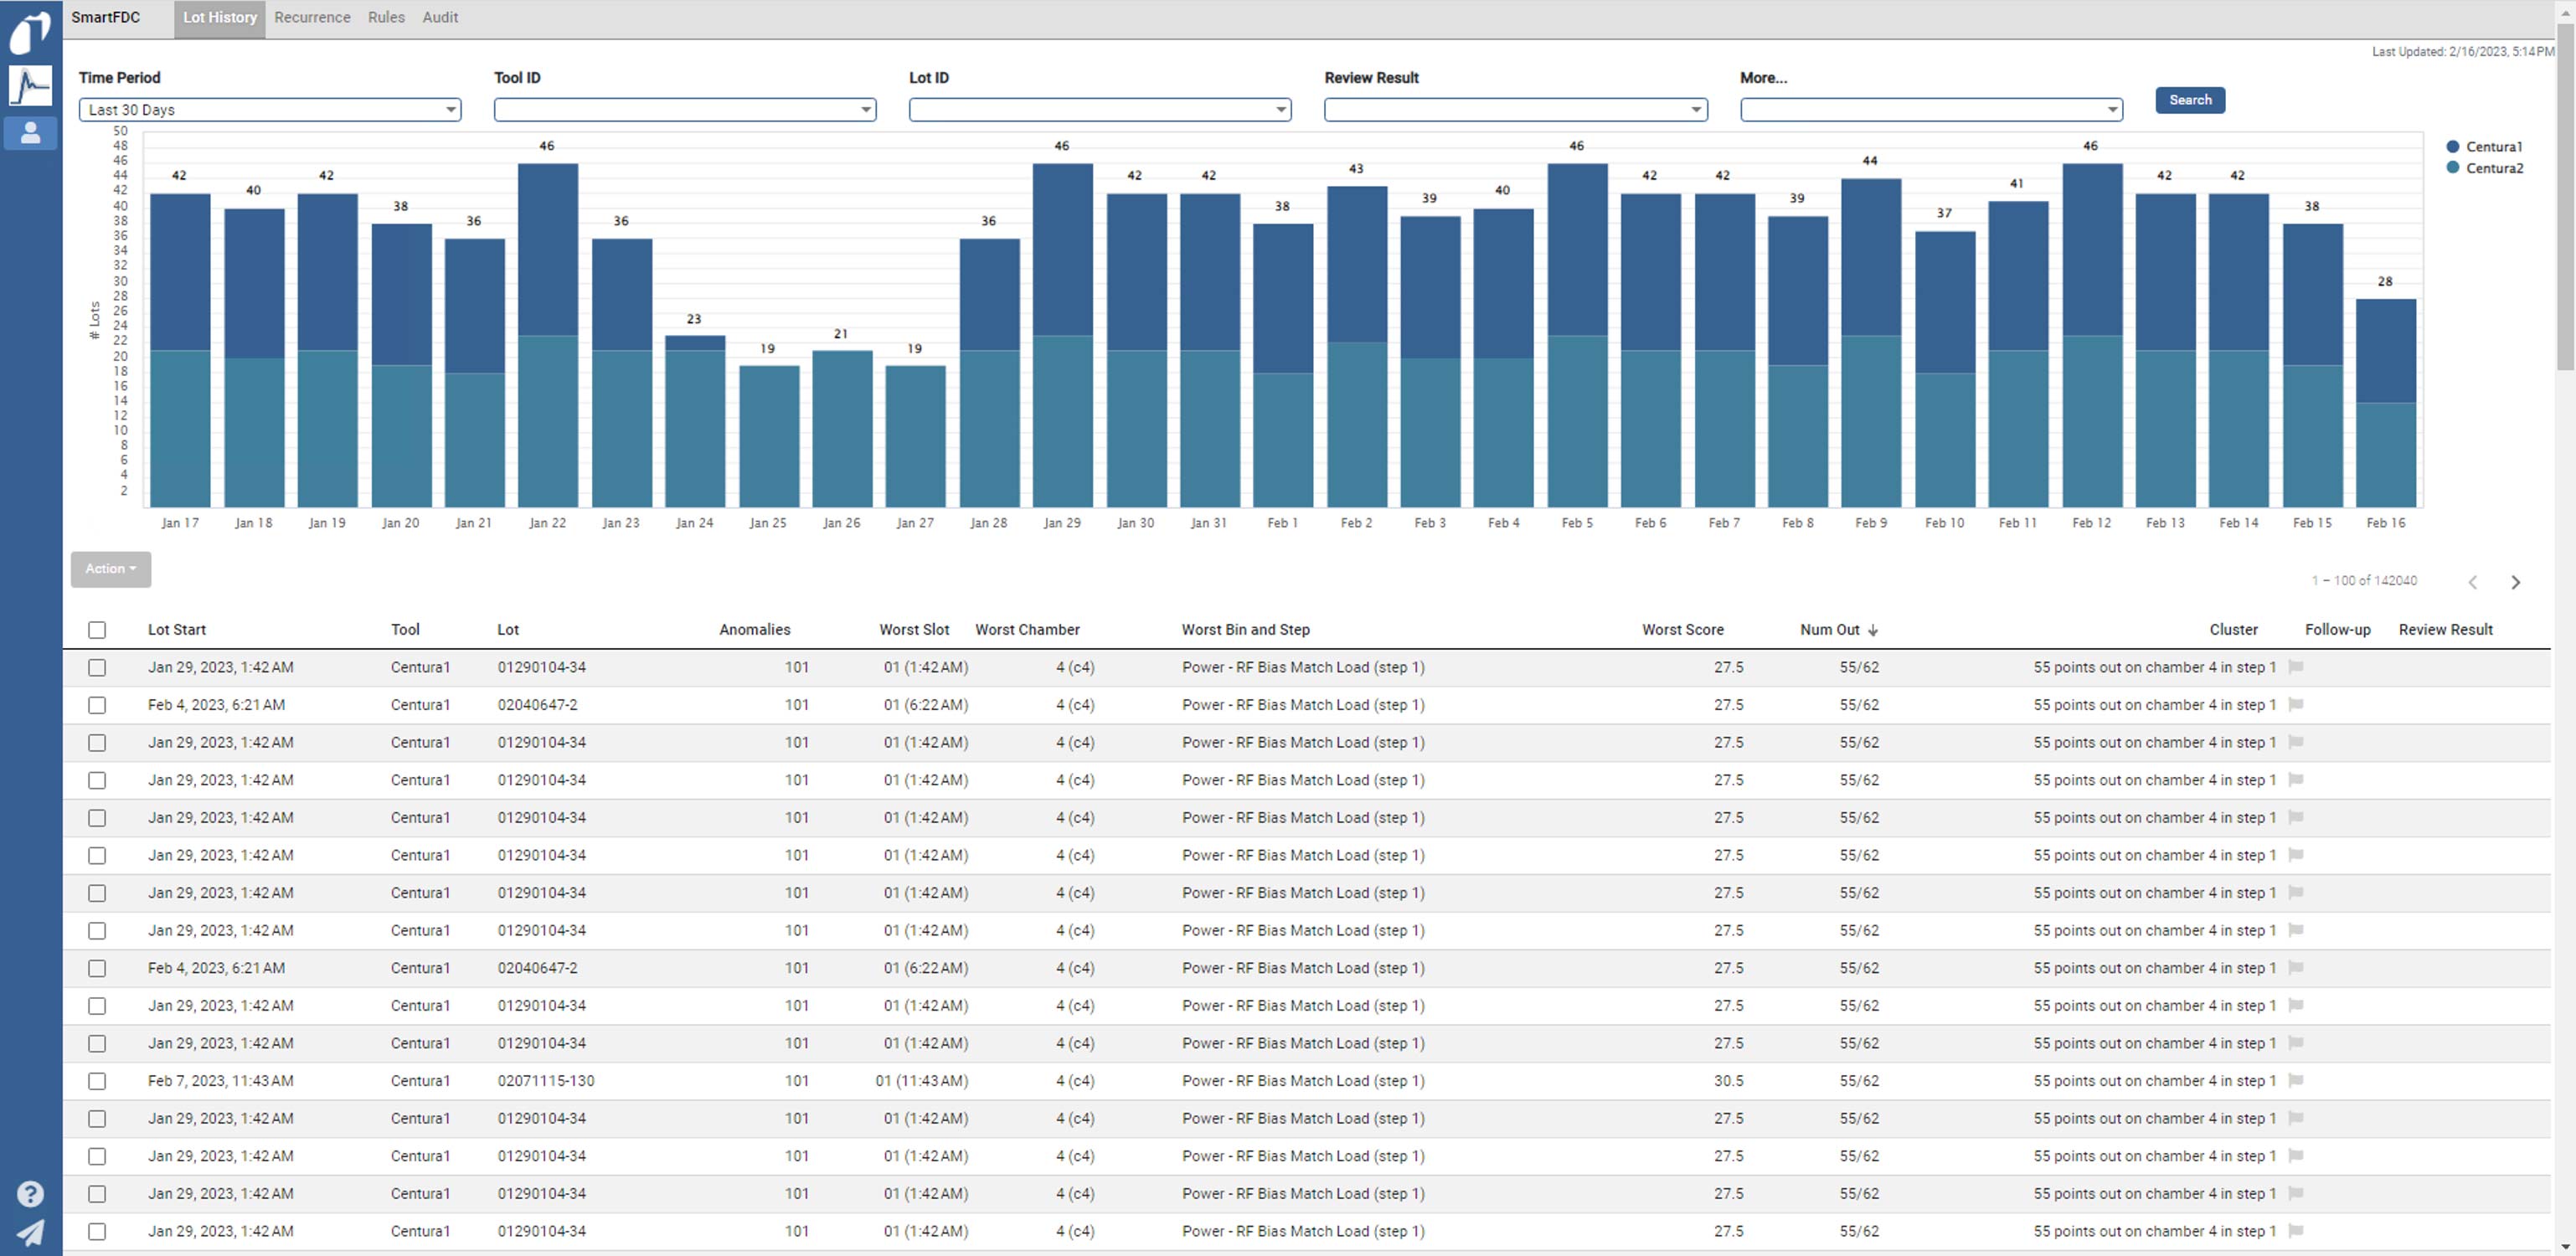Open the Rules tab
The width and height of the screenshot is (2576, 1256).
[386, 18]
